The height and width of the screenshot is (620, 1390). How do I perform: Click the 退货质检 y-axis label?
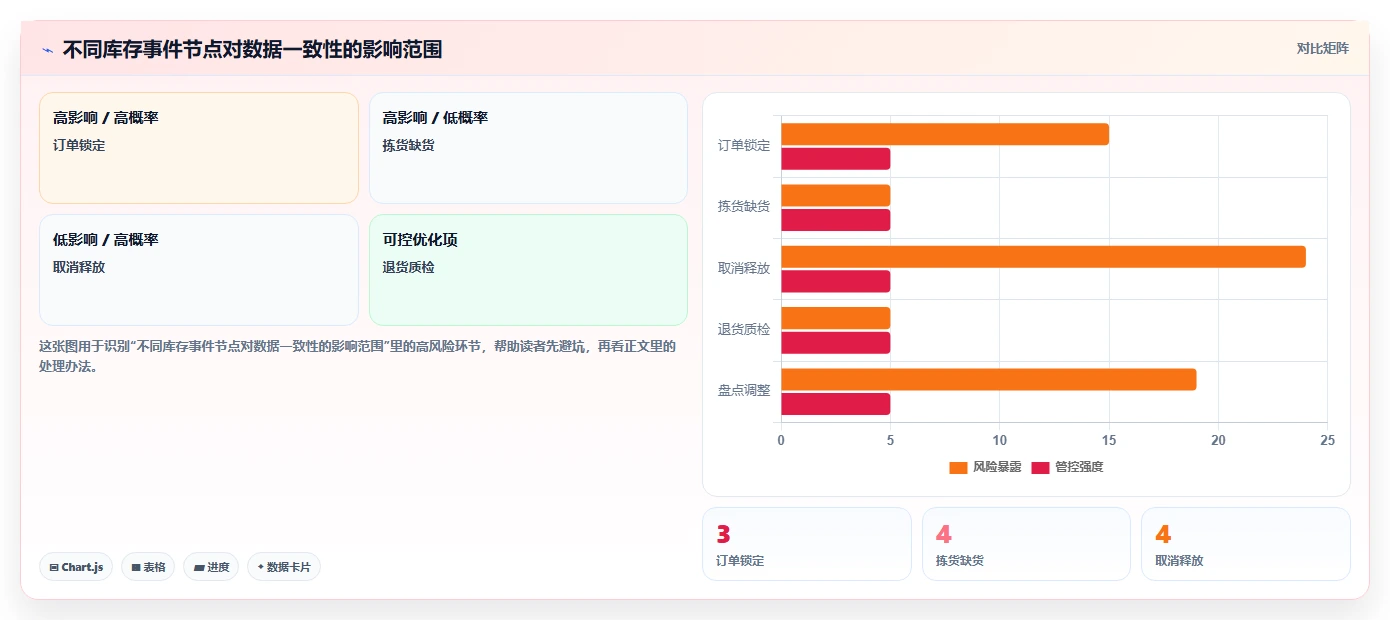click(744, 329)
